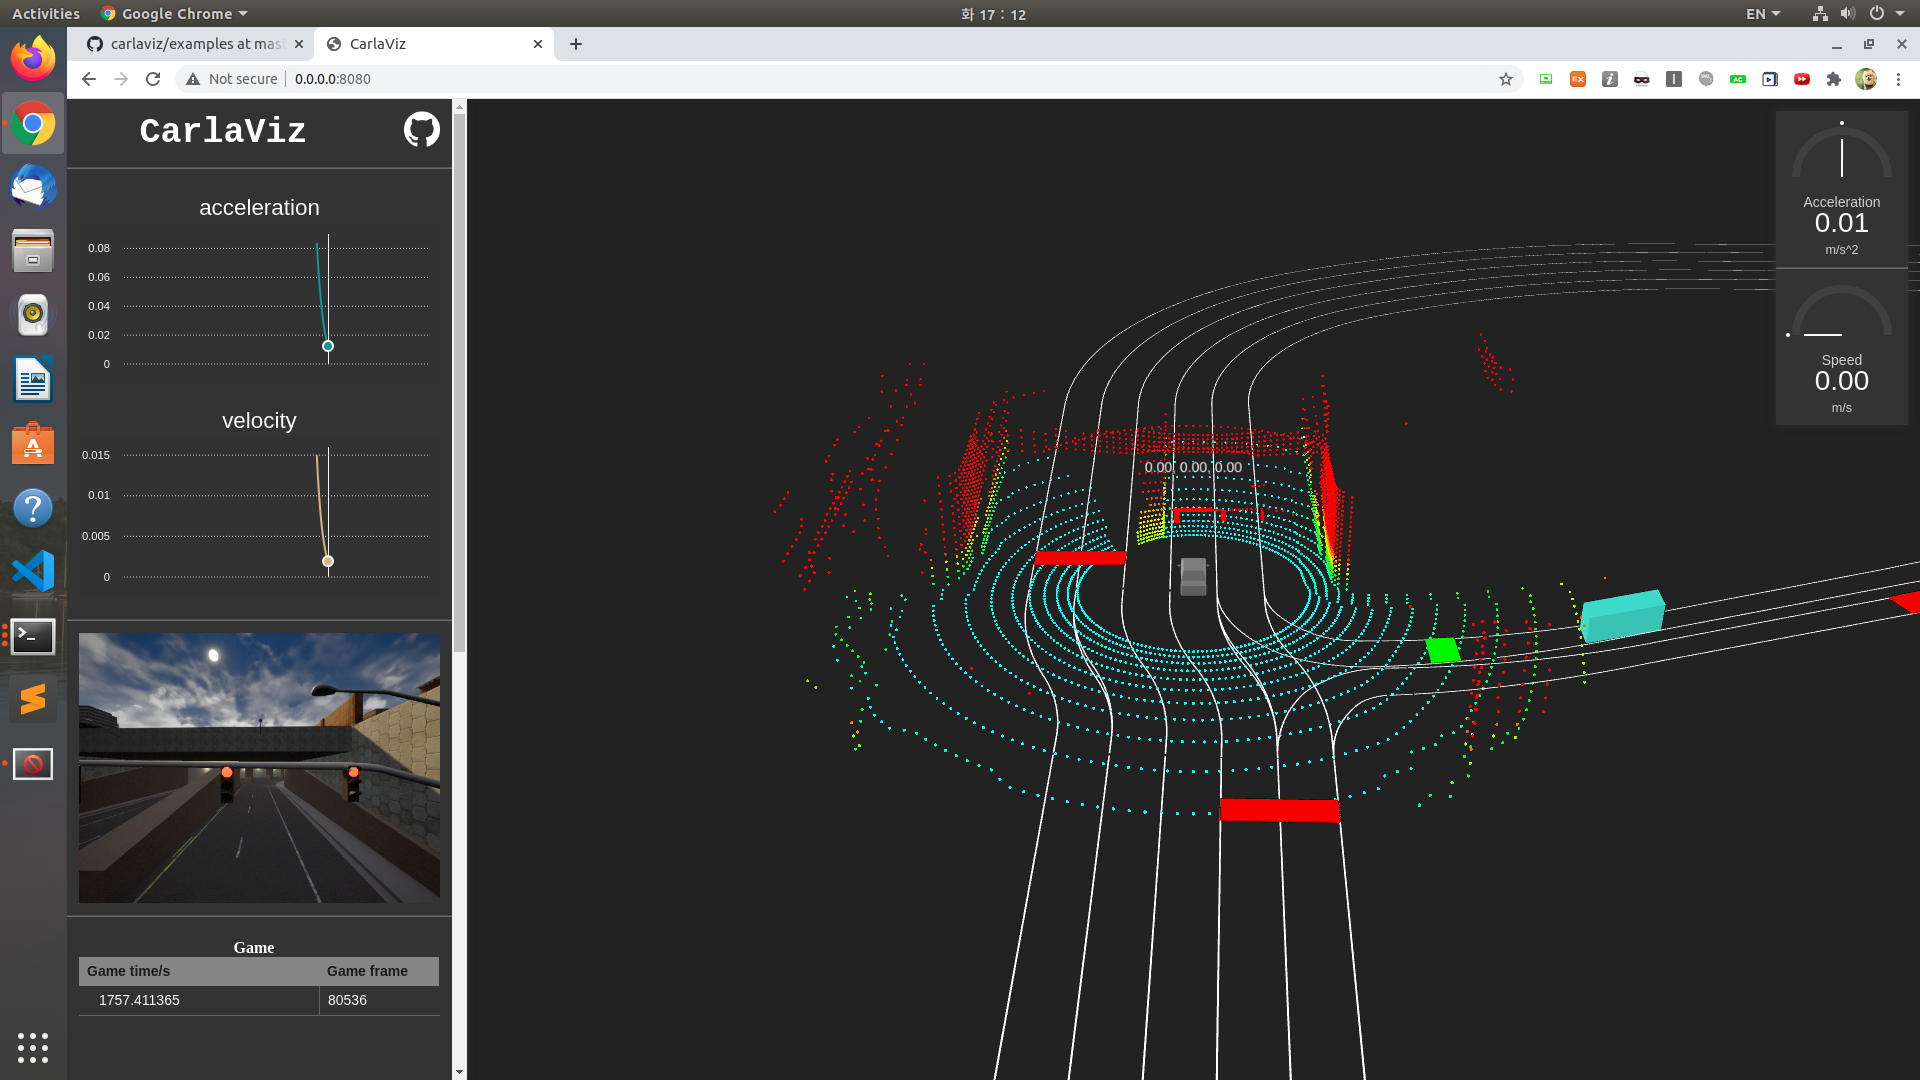This screenshot has height=1080, width=1920.
Task: Show Applications grid button
Action: [x=33, y=1047]
